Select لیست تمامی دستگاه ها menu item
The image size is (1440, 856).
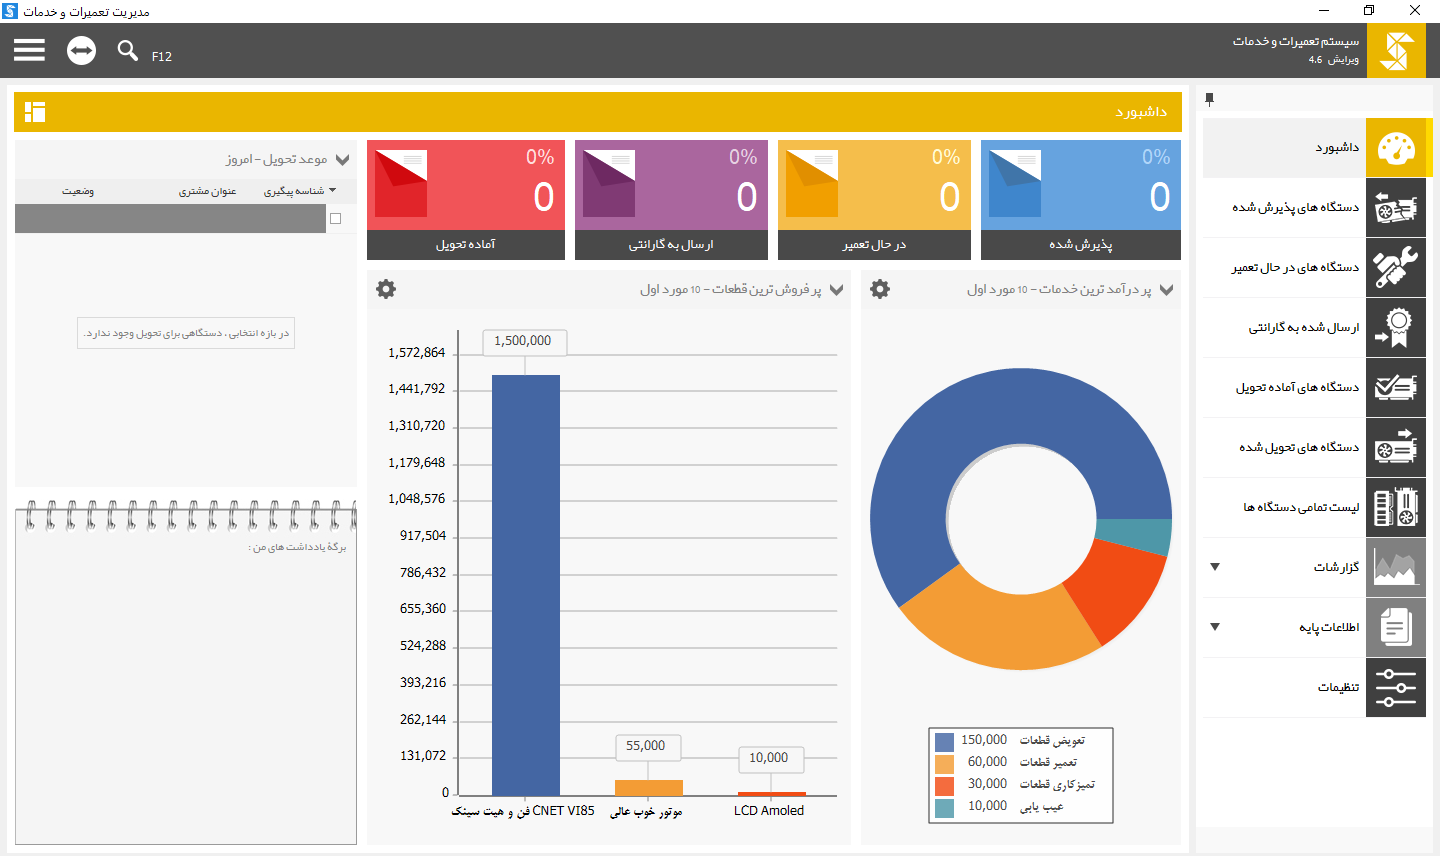1314,507
